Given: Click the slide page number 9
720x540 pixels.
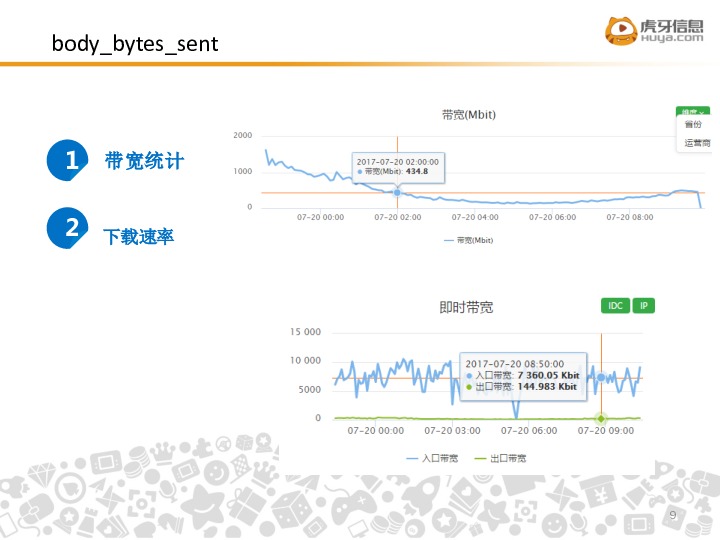Looking at the screenshot, I should [672, 515].
